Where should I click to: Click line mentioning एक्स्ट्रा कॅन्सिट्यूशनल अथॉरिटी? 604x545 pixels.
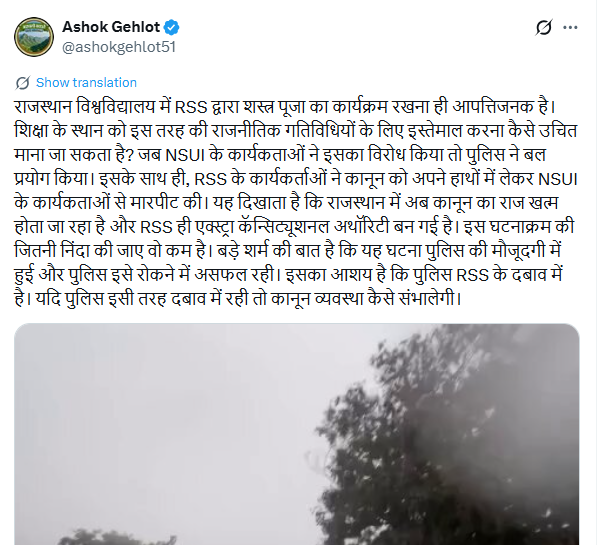pos(294,226)
